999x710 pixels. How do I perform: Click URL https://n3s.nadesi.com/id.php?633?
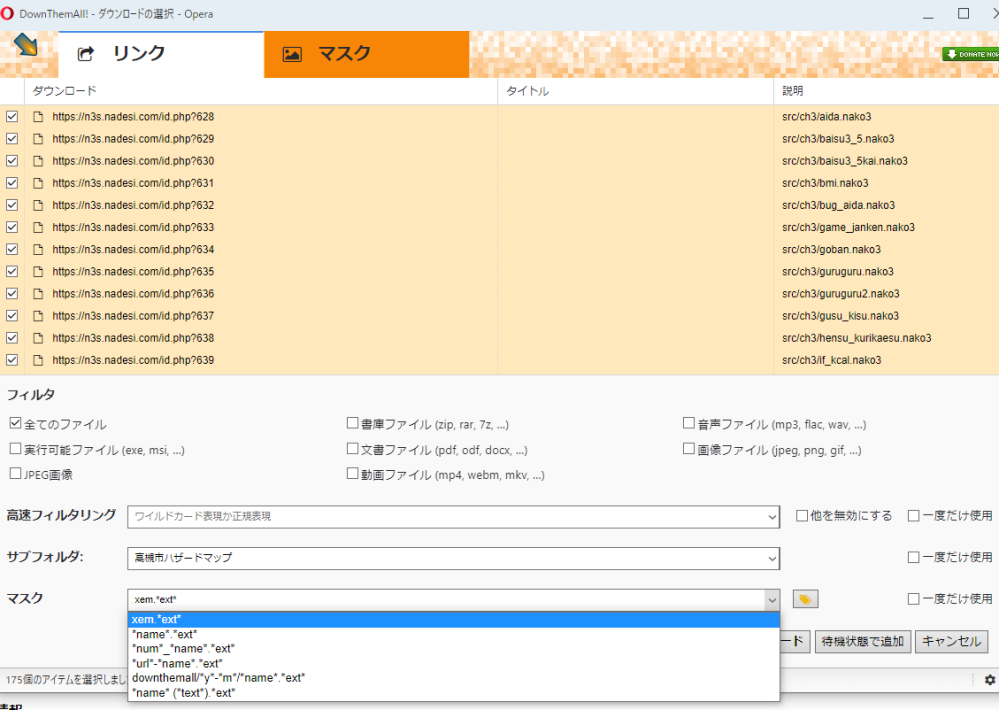[133, 228]
